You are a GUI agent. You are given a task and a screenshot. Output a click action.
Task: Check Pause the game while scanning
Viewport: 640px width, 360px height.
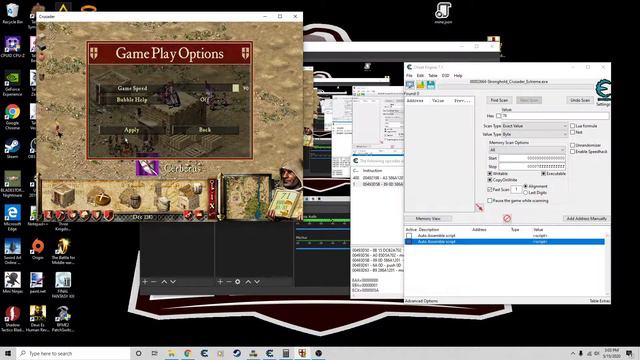(490, 200)
